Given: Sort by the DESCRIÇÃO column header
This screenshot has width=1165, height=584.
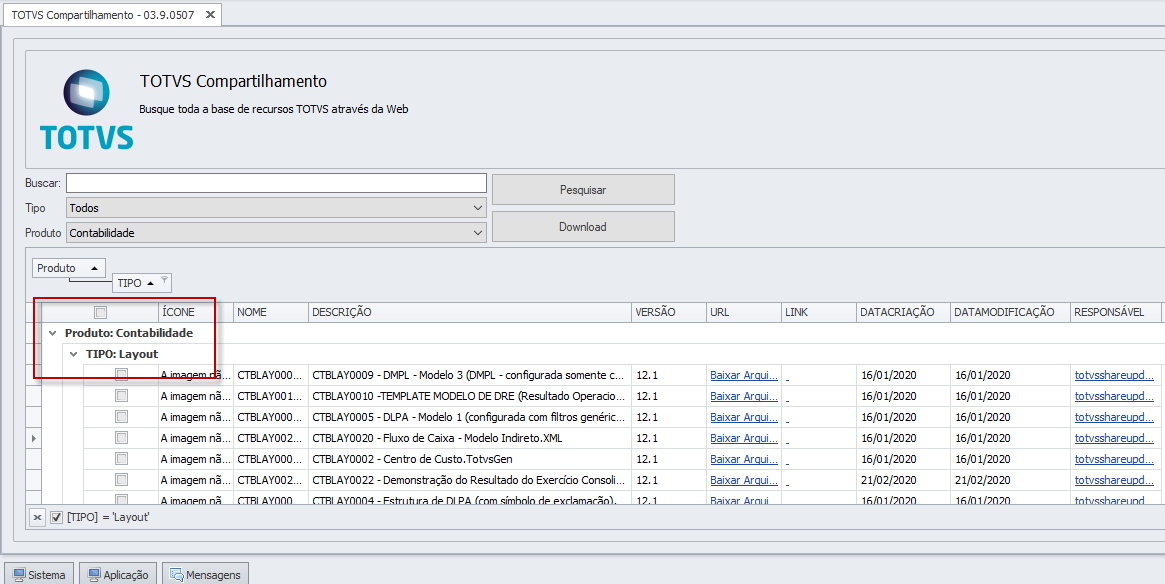Looking at the screenshot, I should click(470, 313).
